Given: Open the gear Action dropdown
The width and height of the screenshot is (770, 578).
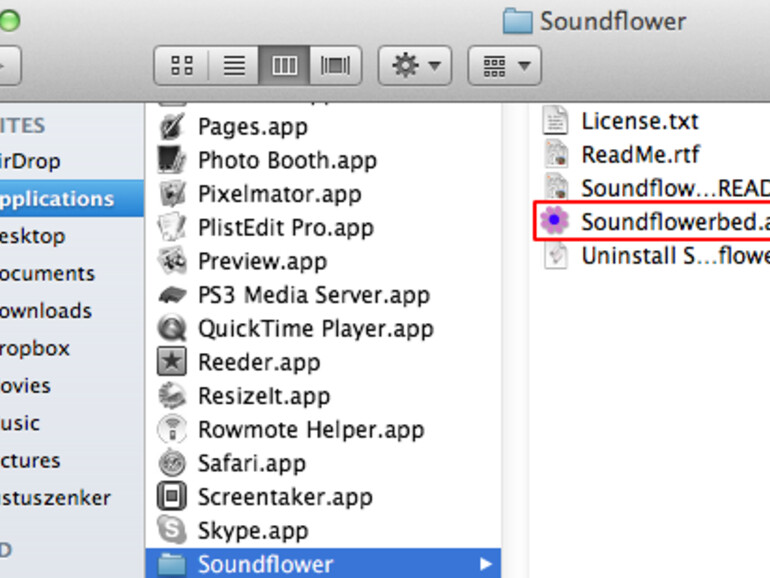Looking at the screenshot, I should [413, 66].
